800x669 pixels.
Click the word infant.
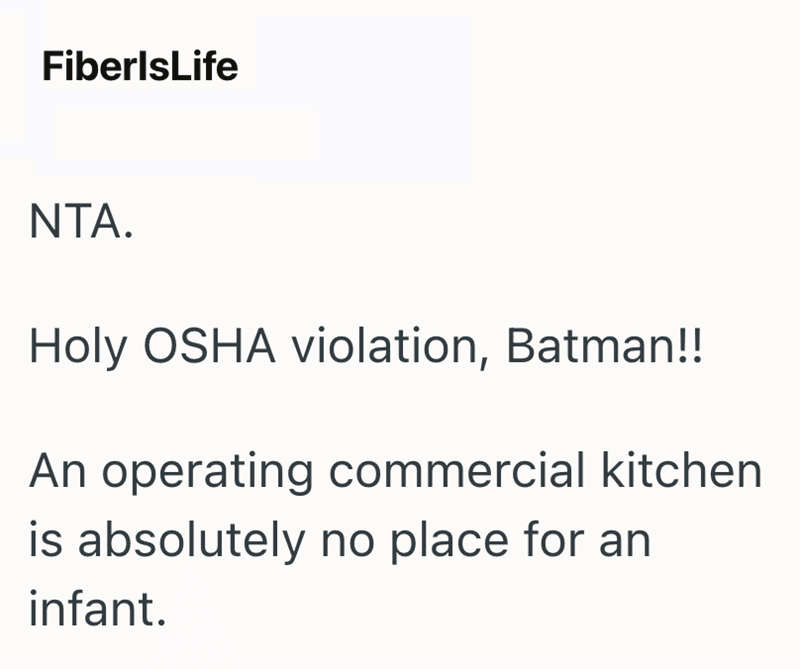tap(97, 607)
